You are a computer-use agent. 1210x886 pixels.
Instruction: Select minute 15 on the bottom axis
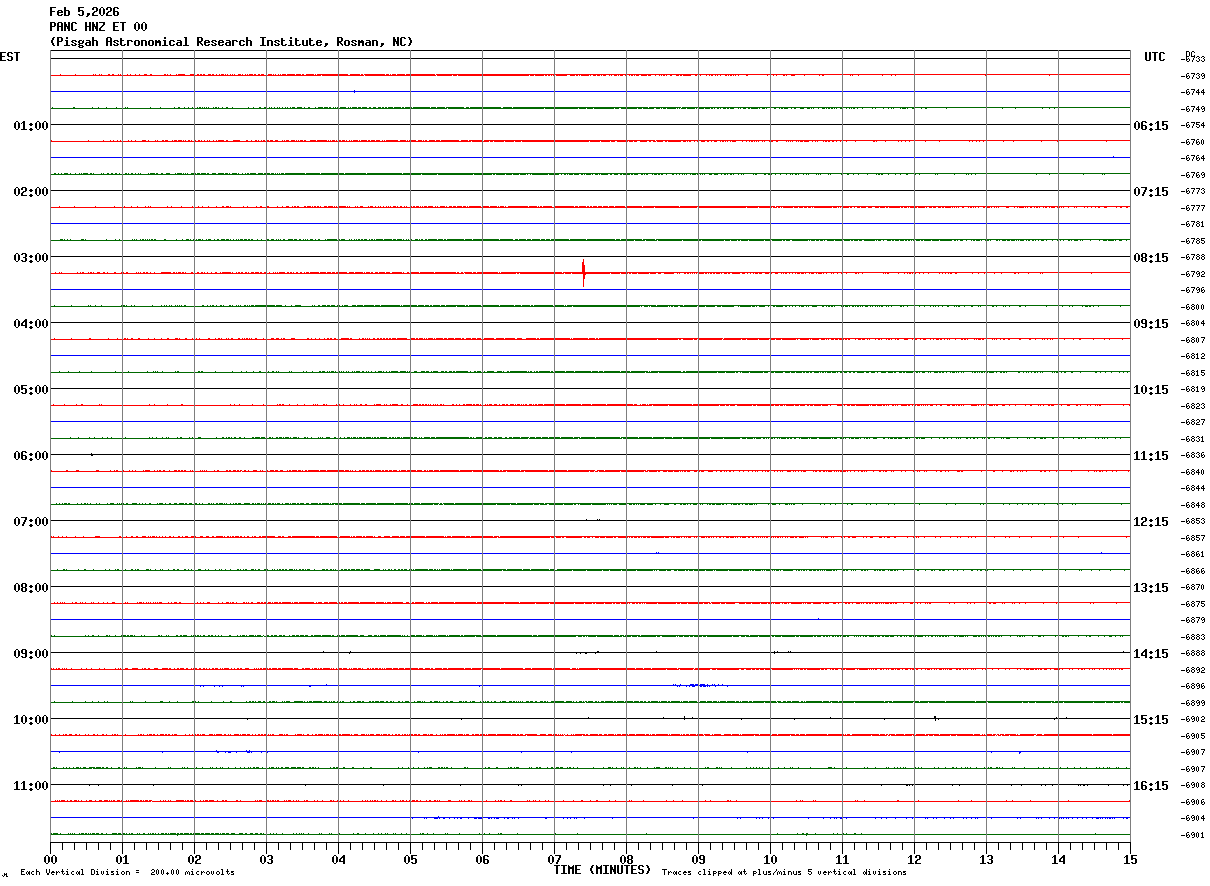pyautogui.click(x=1129, y=859)
